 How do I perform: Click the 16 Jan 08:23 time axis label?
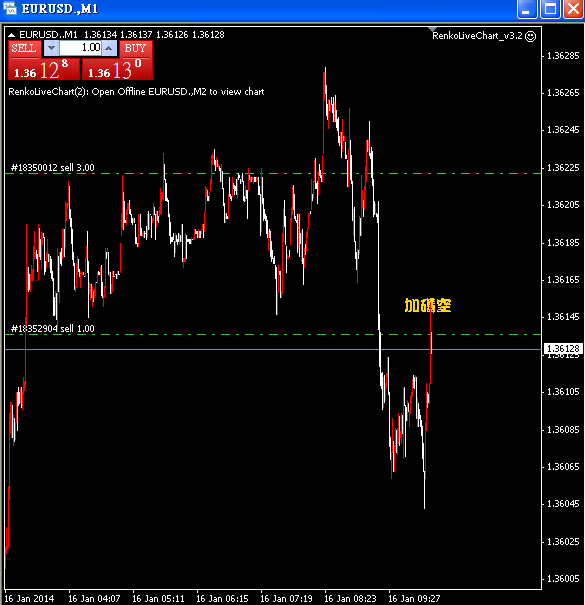pos(350,598)
